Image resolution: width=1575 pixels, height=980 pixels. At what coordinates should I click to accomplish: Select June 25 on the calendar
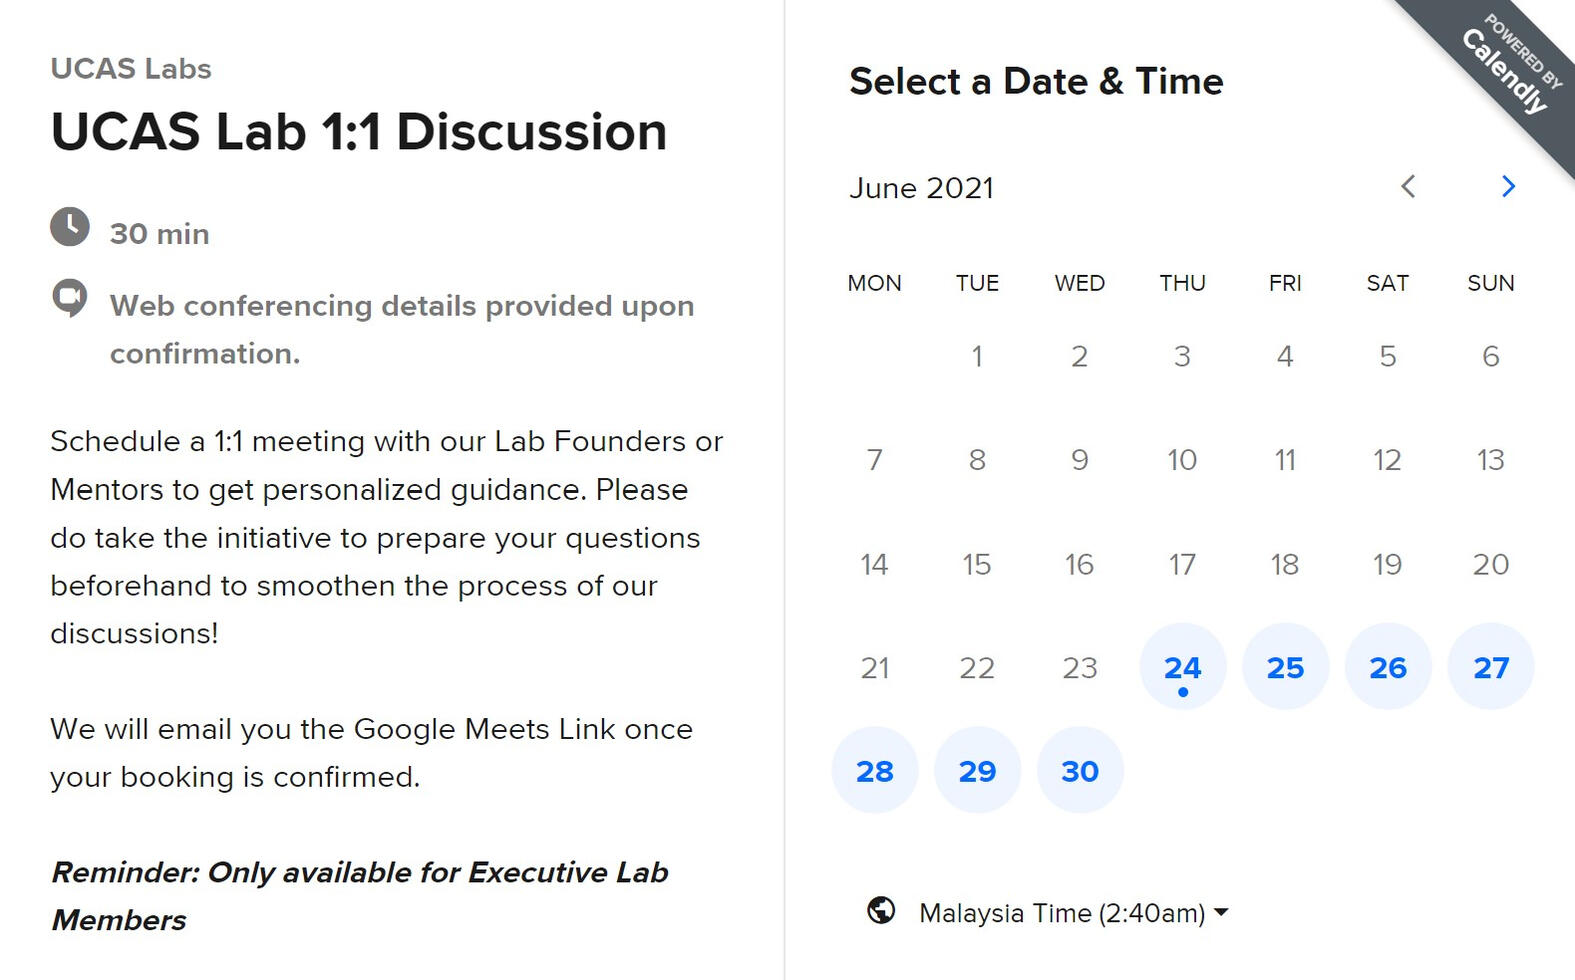(1285, 667)
